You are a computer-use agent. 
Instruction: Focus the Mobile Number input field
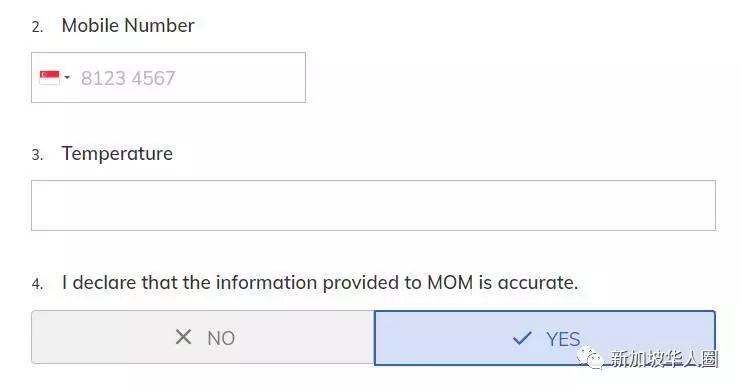[x=168, y=78]
